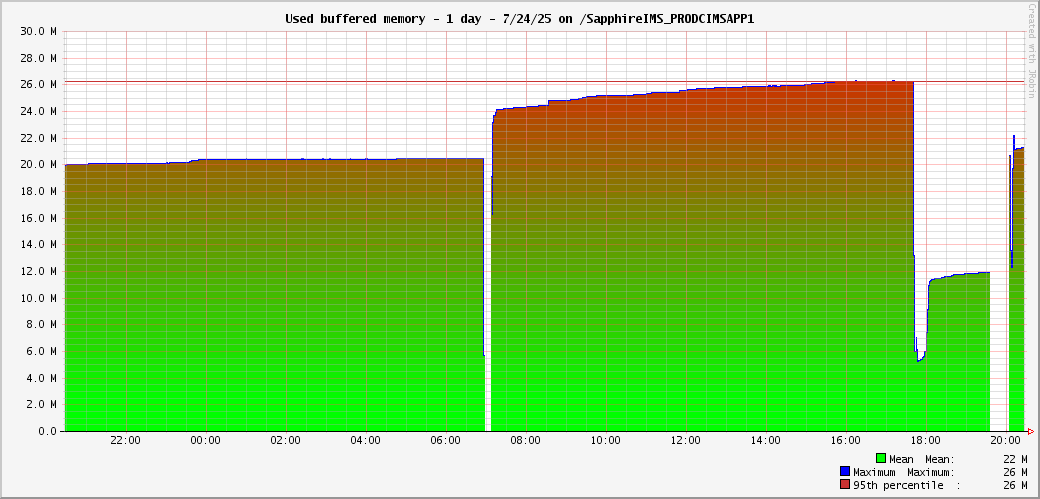Click the 04:00 time axis label
The height and width of the screenshot is (499, 1040).
pyautogui.click(x=365, y=441)
